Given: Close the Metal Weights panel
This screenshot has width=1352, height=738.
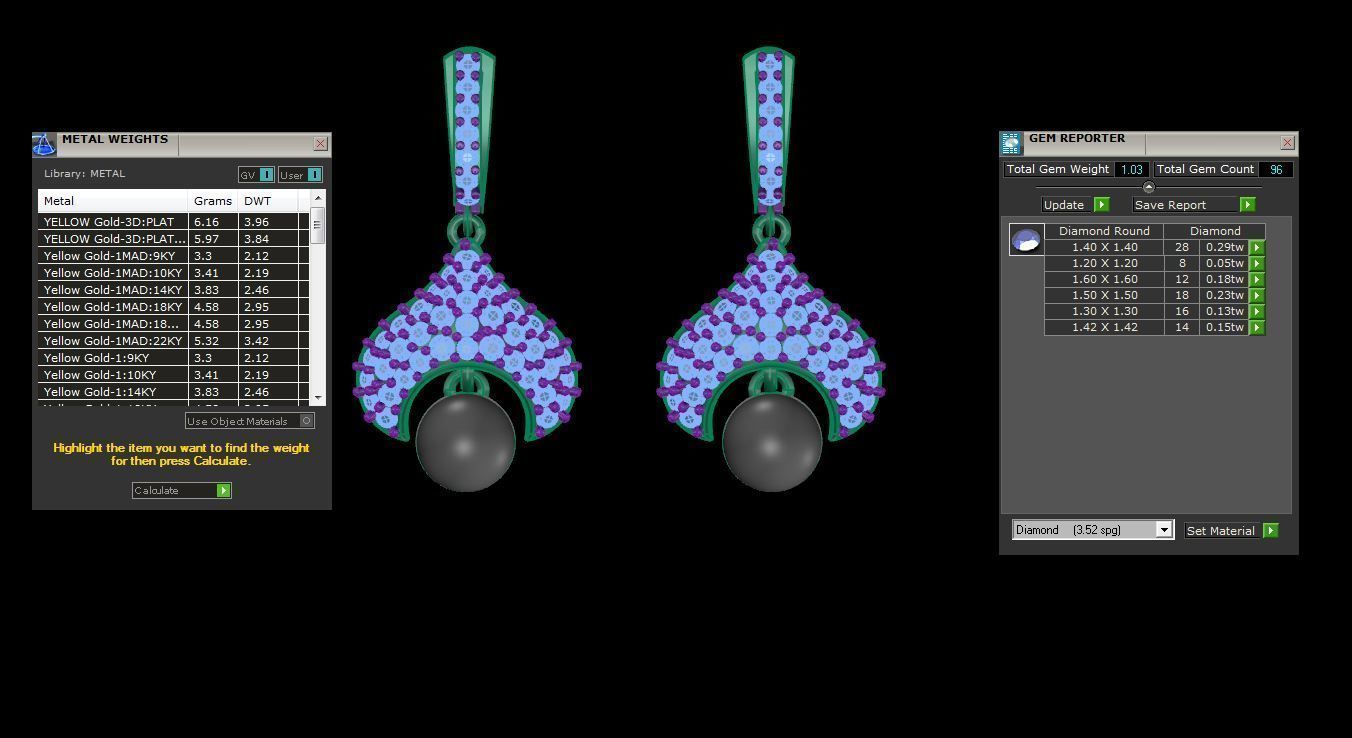Looking at the screenshot, I should click(x=320, y=144).
